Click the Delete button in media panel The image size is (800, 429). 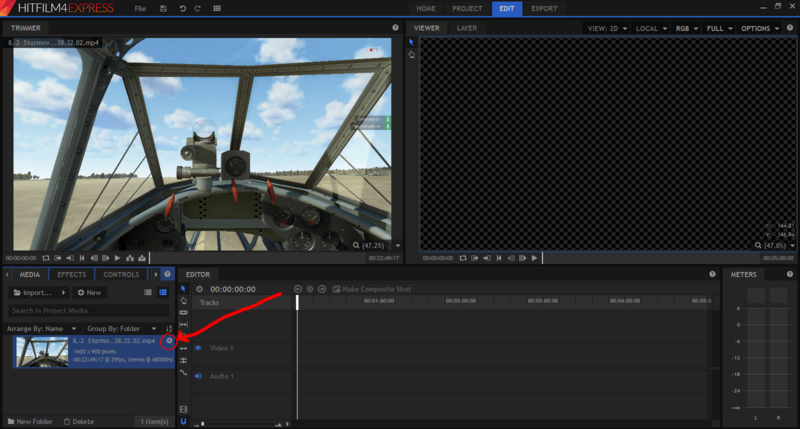79,422
